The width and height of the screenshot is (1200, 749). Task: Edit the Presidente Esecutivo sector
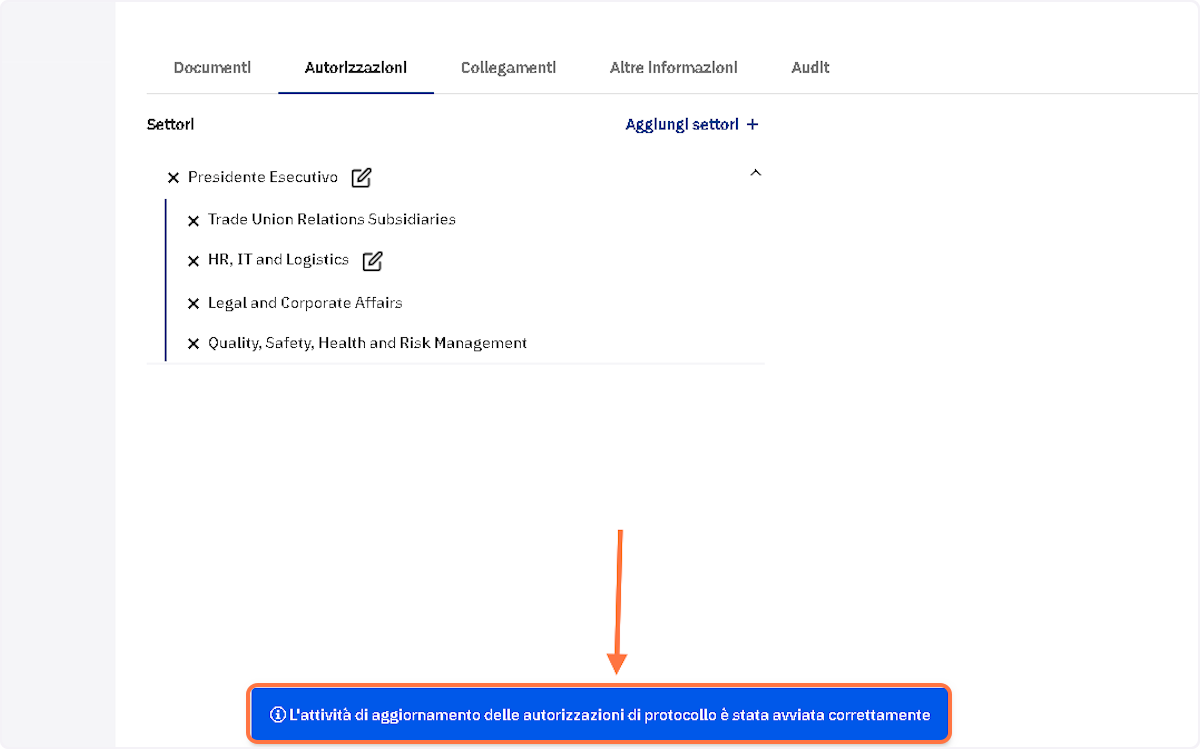click(x=361, y=178)
